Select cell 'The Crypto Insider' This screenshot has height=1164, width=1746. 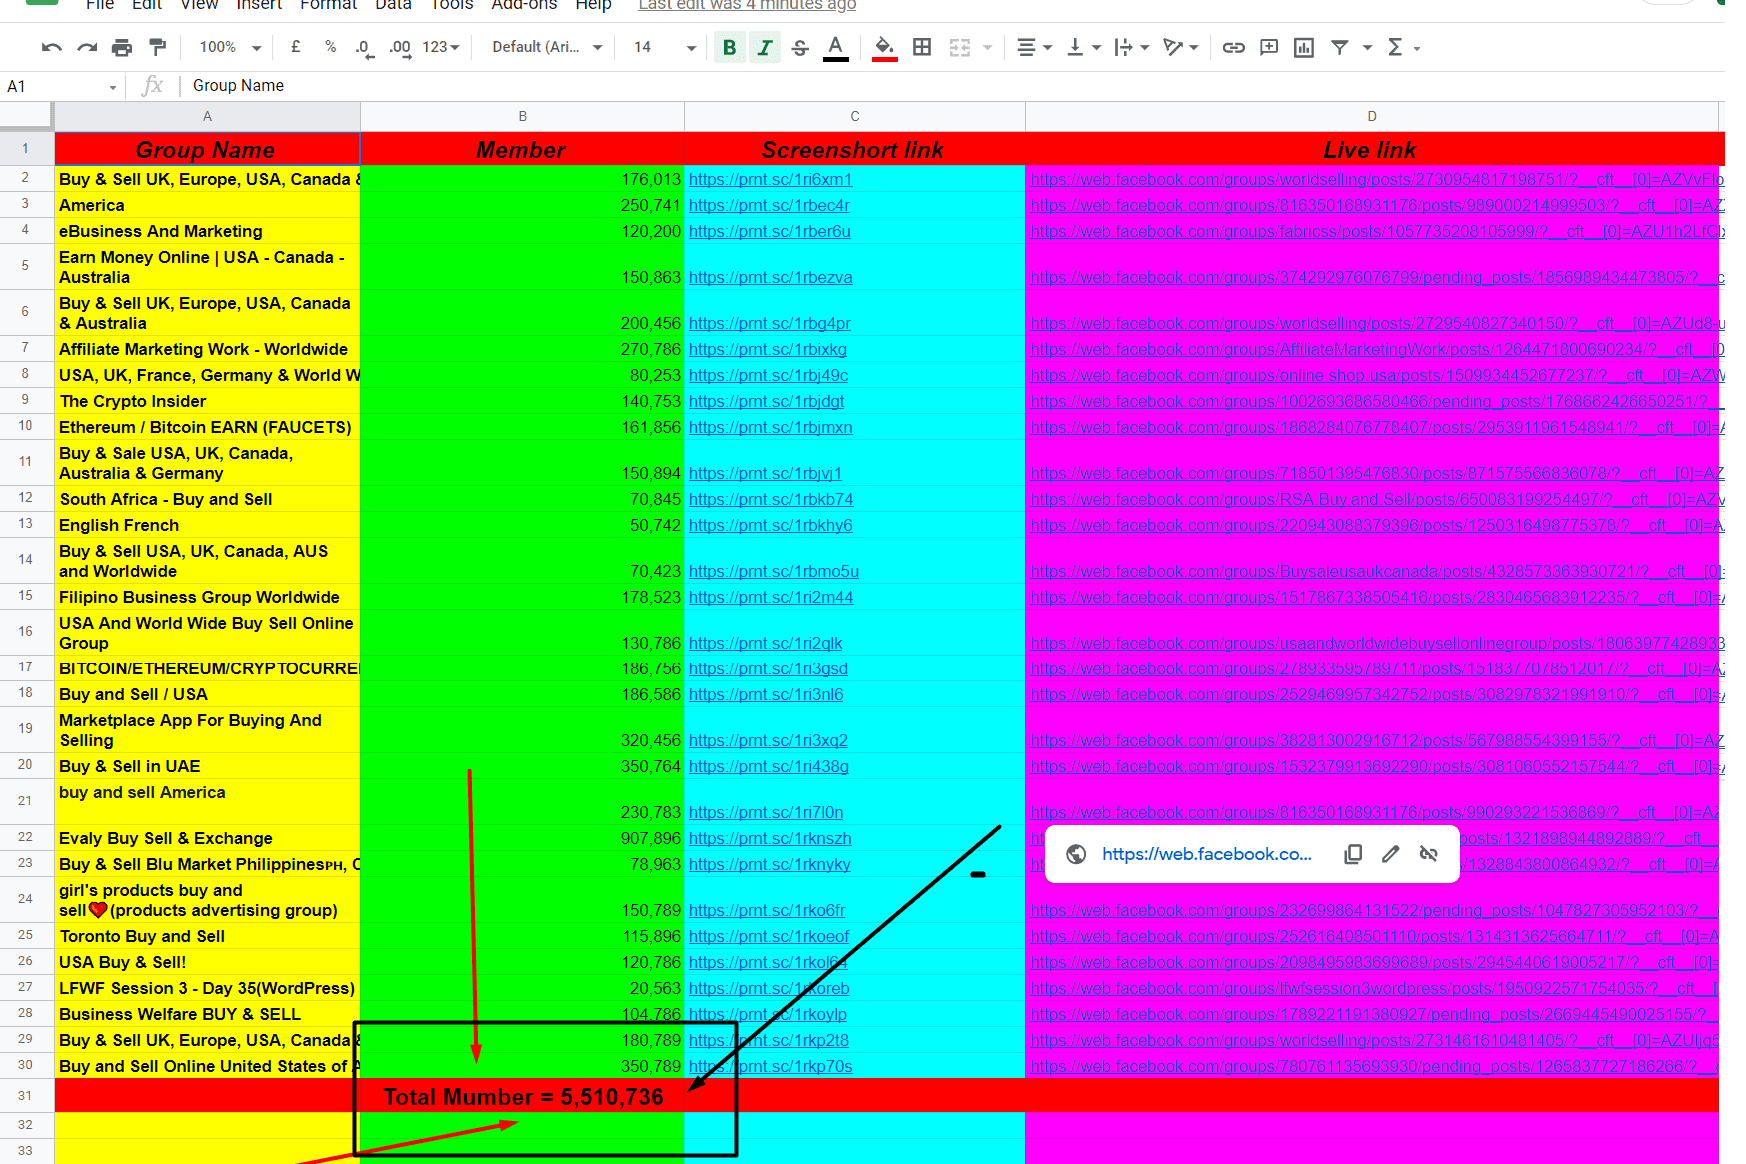(207, 400)
